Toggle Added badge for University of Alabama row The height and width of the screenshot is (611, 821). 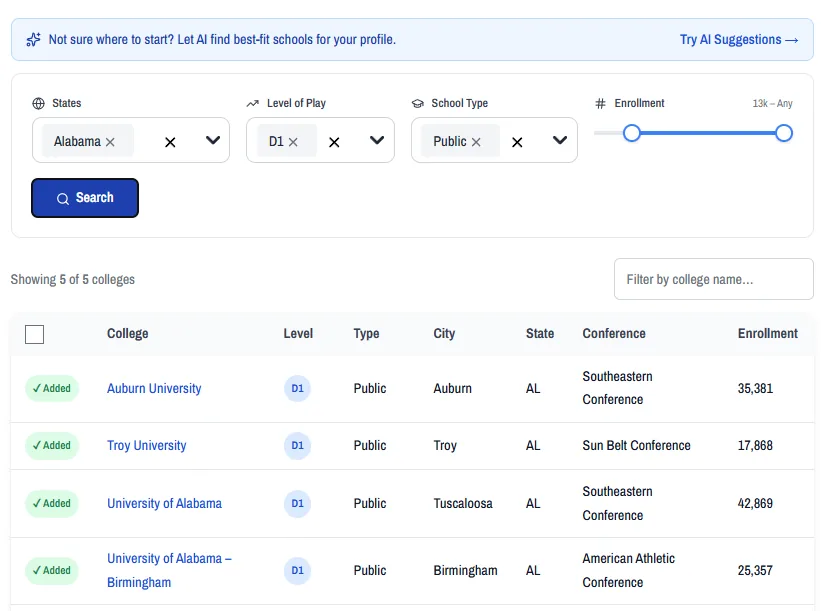click(x=52, y=504)
